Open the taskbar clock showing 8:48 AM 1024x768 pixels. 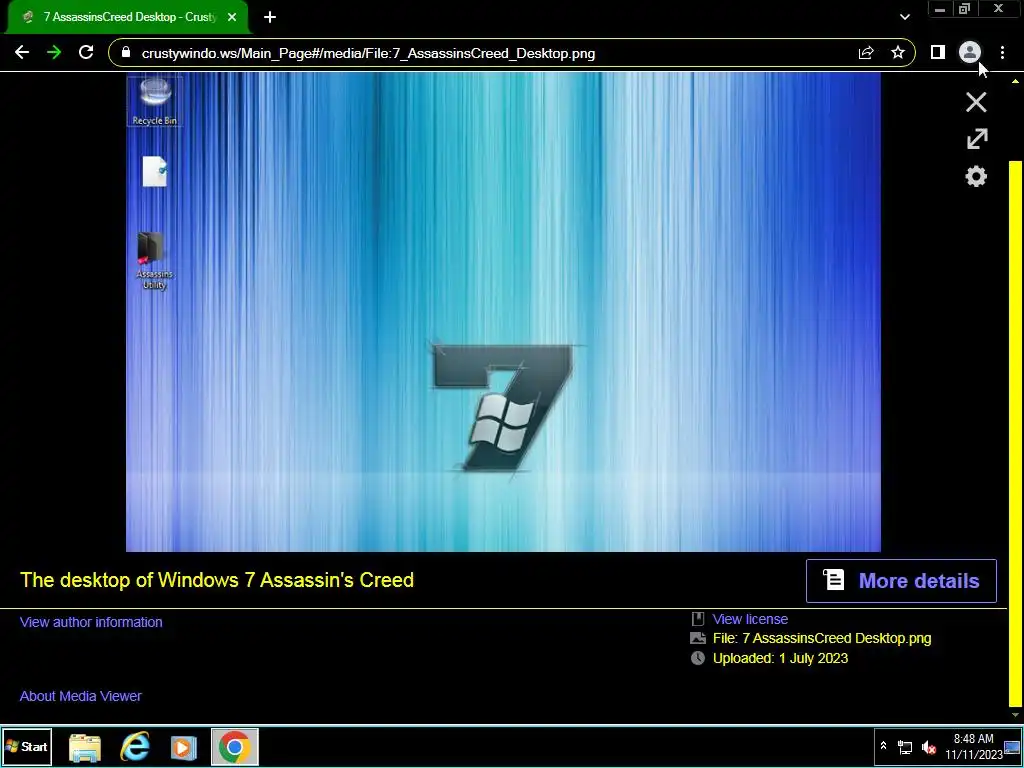(974, 747)
